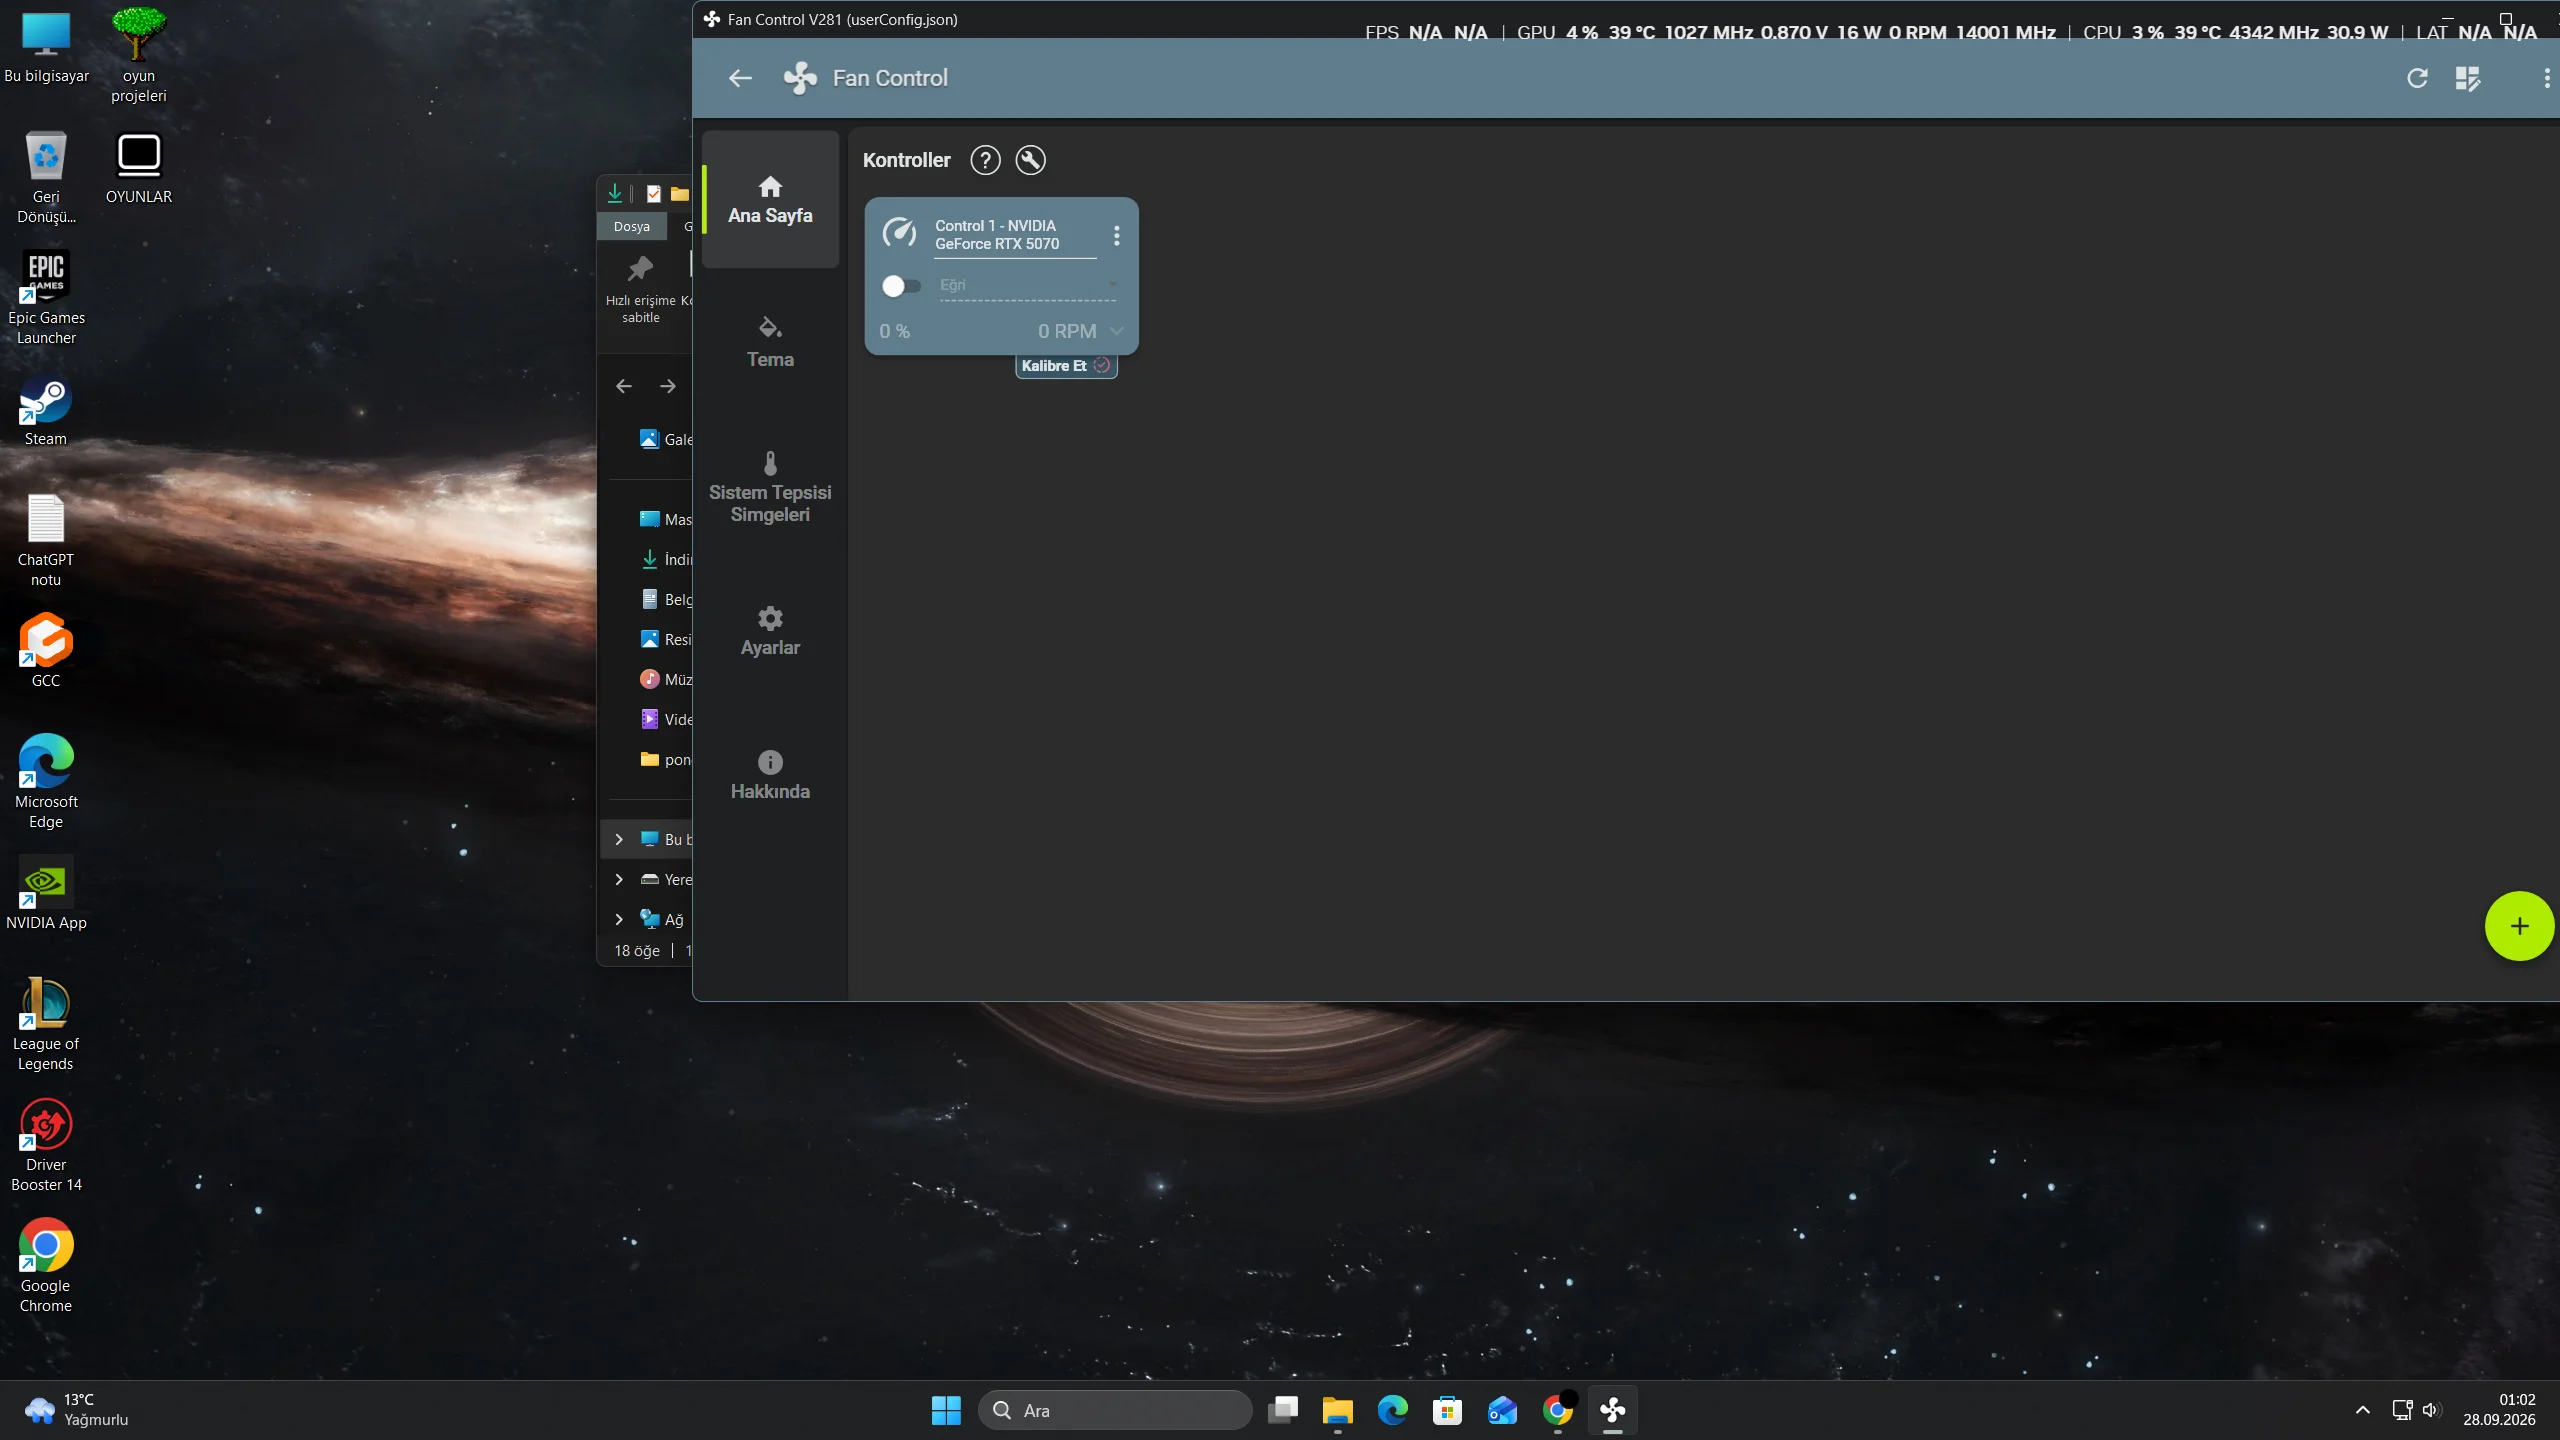Click the Ara search box on taskbar
Image resolution: width=2560 pixels, height=1440 pixels.
[1115, 1410]
